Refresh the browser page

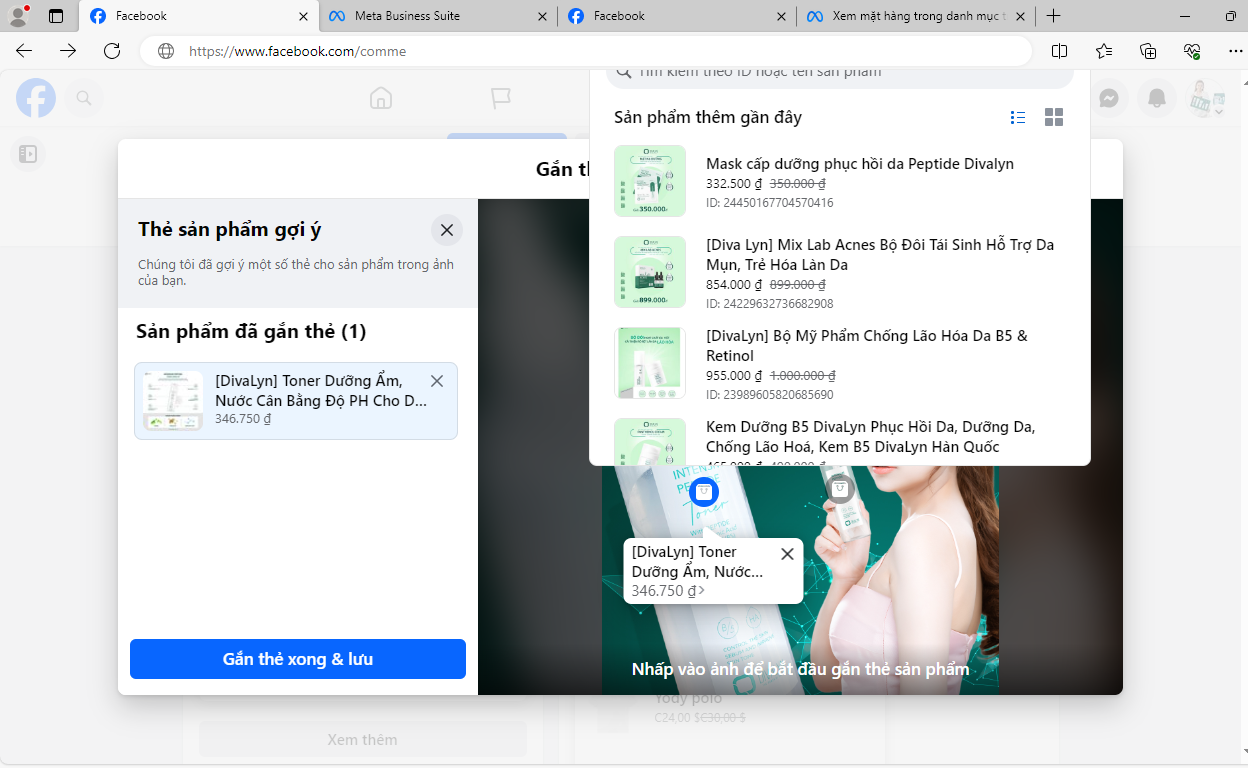point(112,51)
